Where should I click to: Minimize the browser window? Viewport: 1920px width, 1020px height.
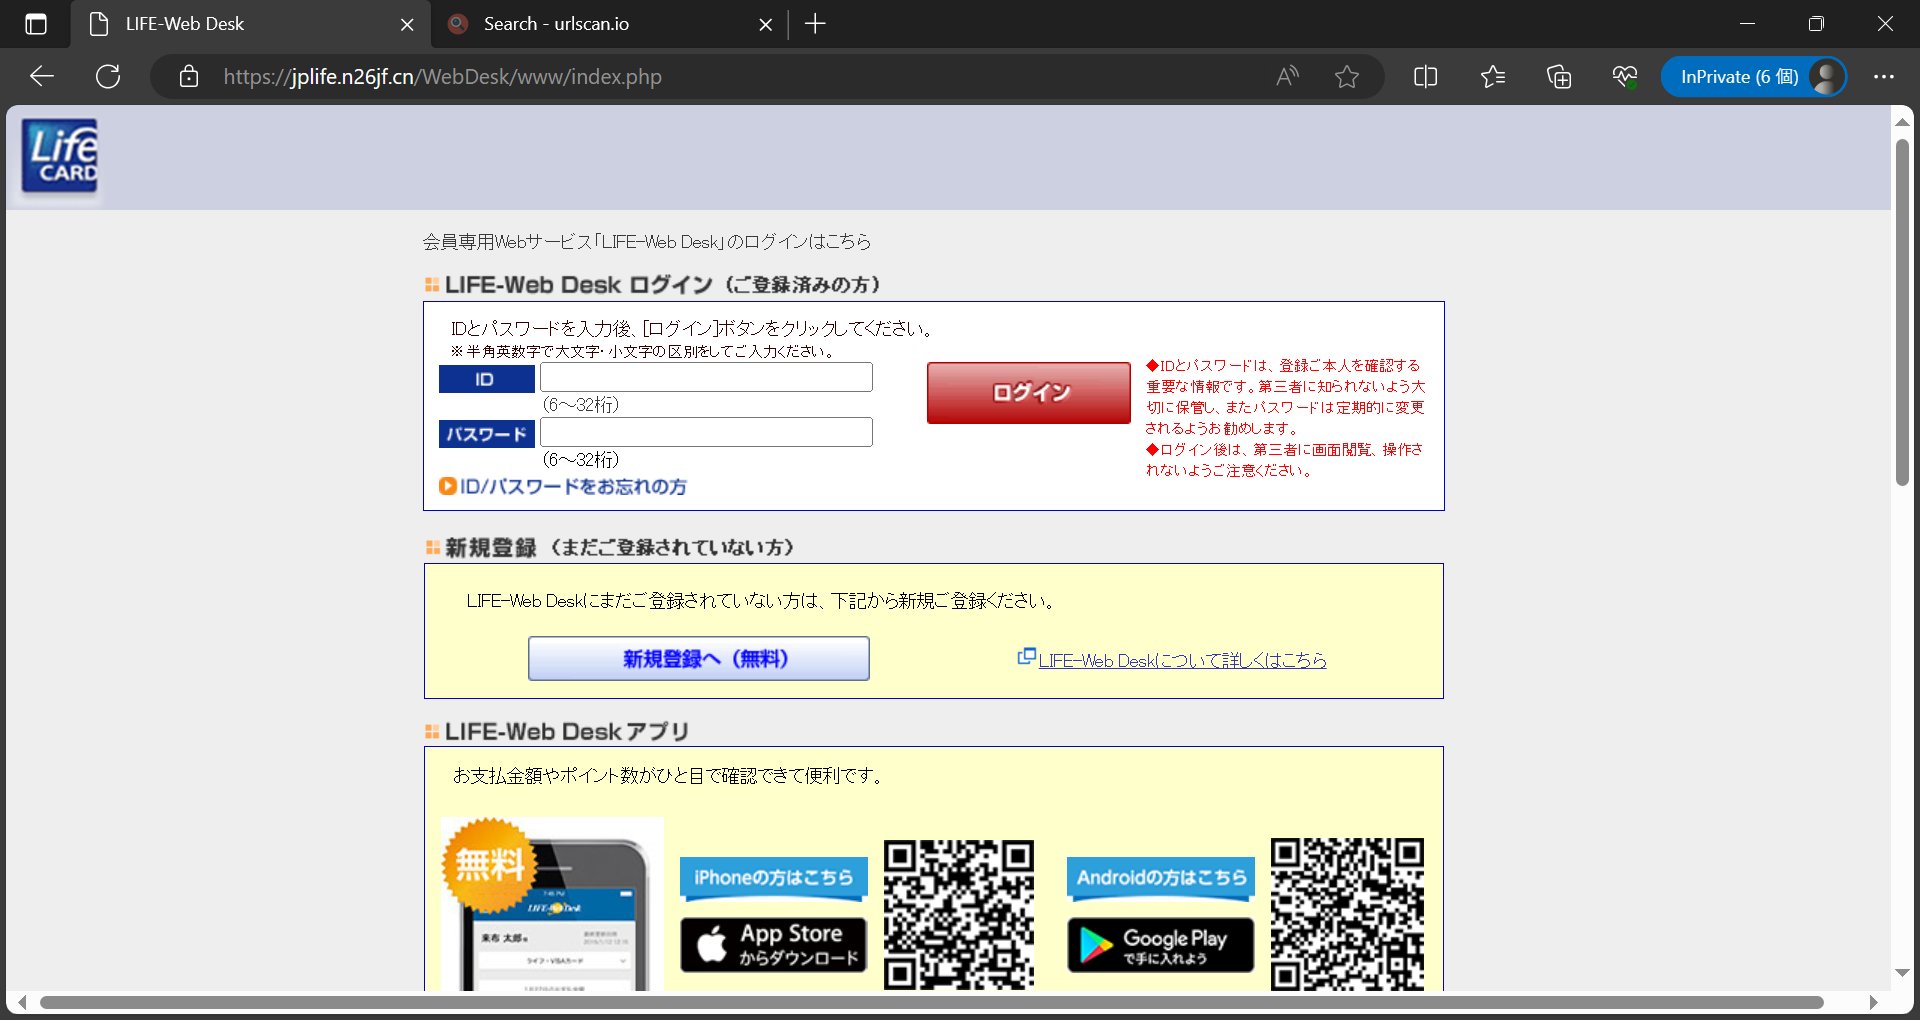1747,24
